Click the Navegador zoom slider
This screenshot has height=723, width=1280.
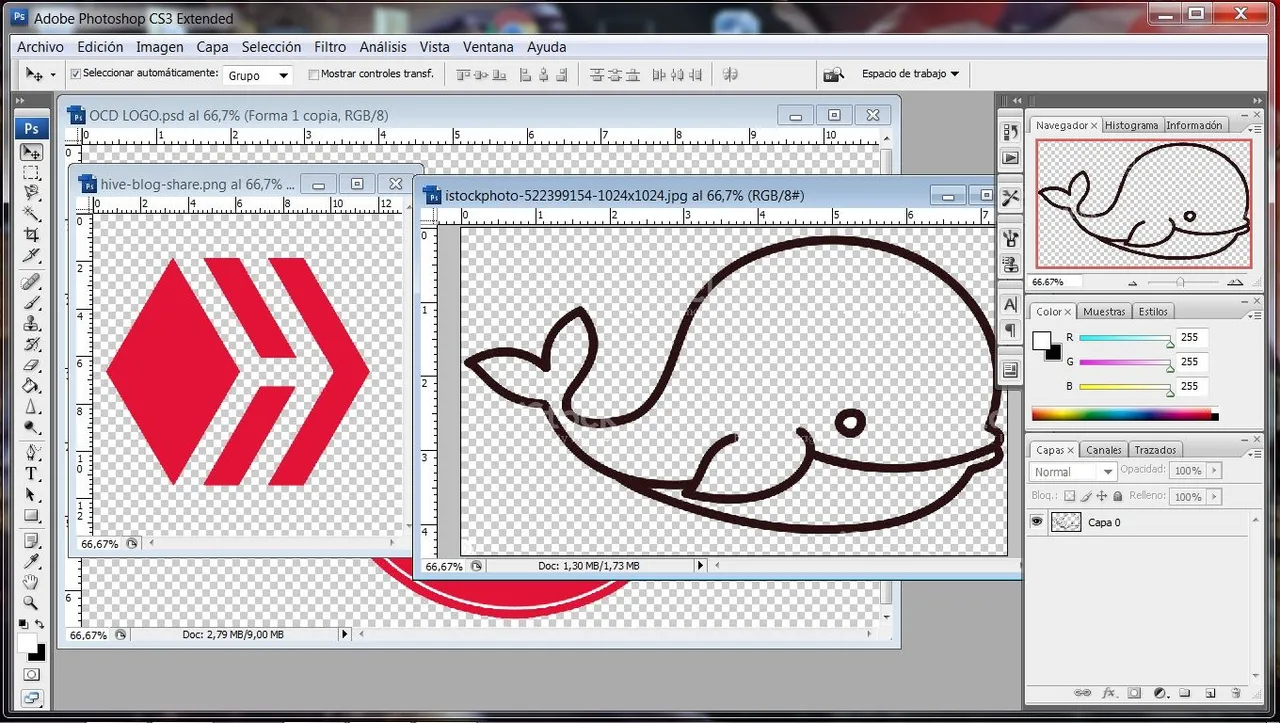(1181, 283)
